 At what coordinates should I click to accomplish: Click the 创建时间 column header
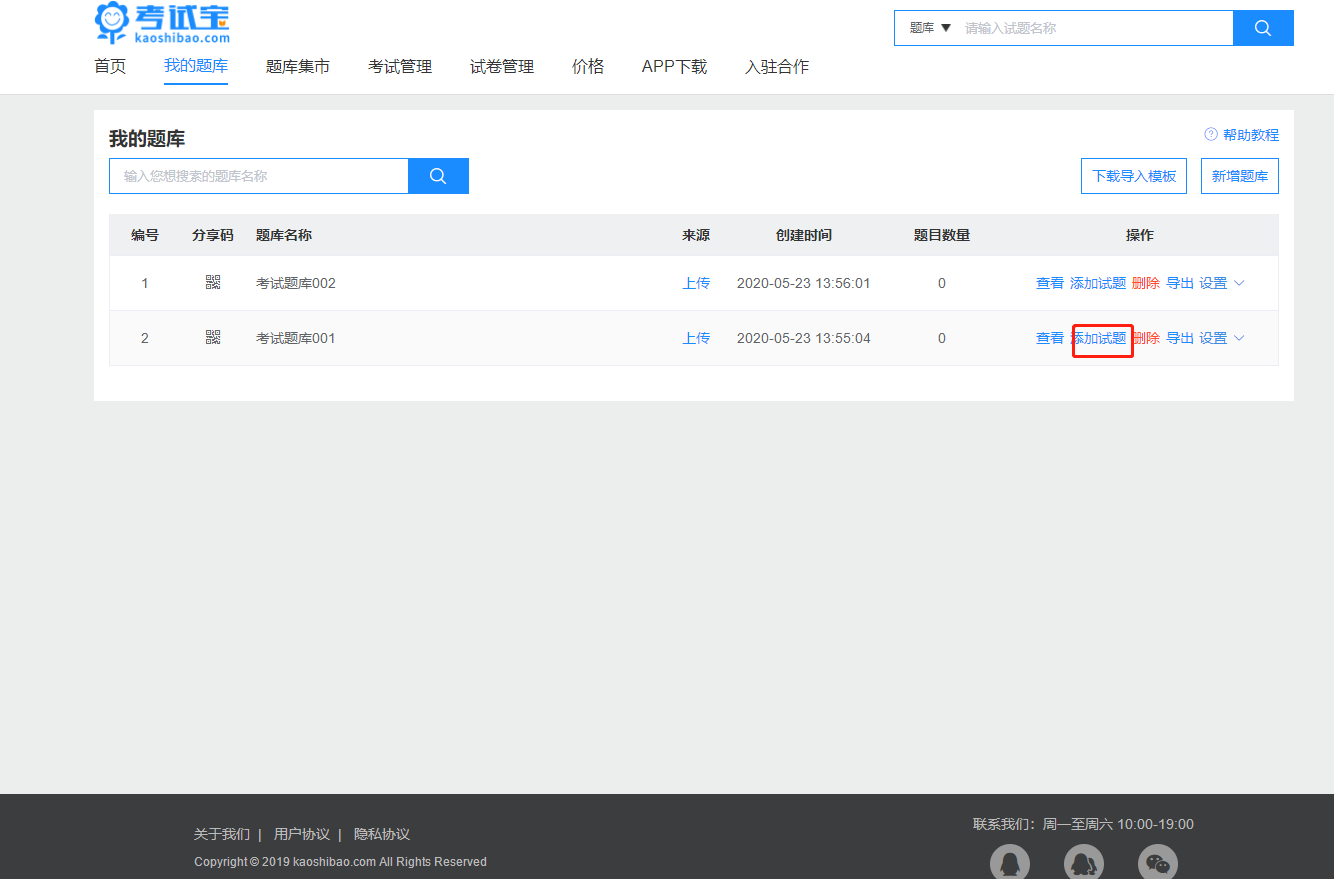[x=804, y=235]
